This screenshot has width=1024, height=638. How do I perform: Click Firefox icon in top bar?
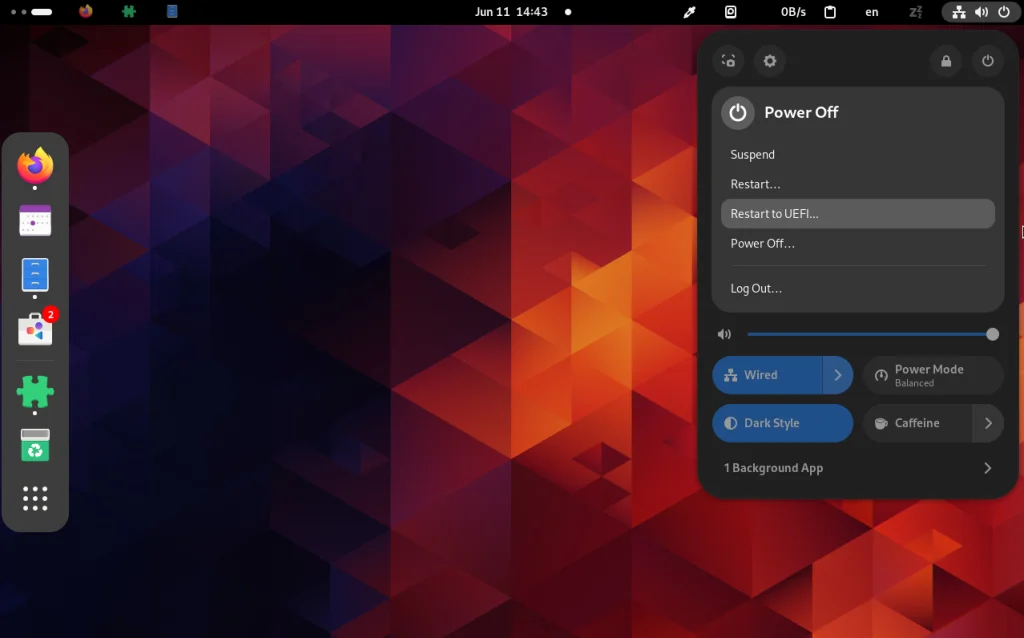tap(86, 12)
